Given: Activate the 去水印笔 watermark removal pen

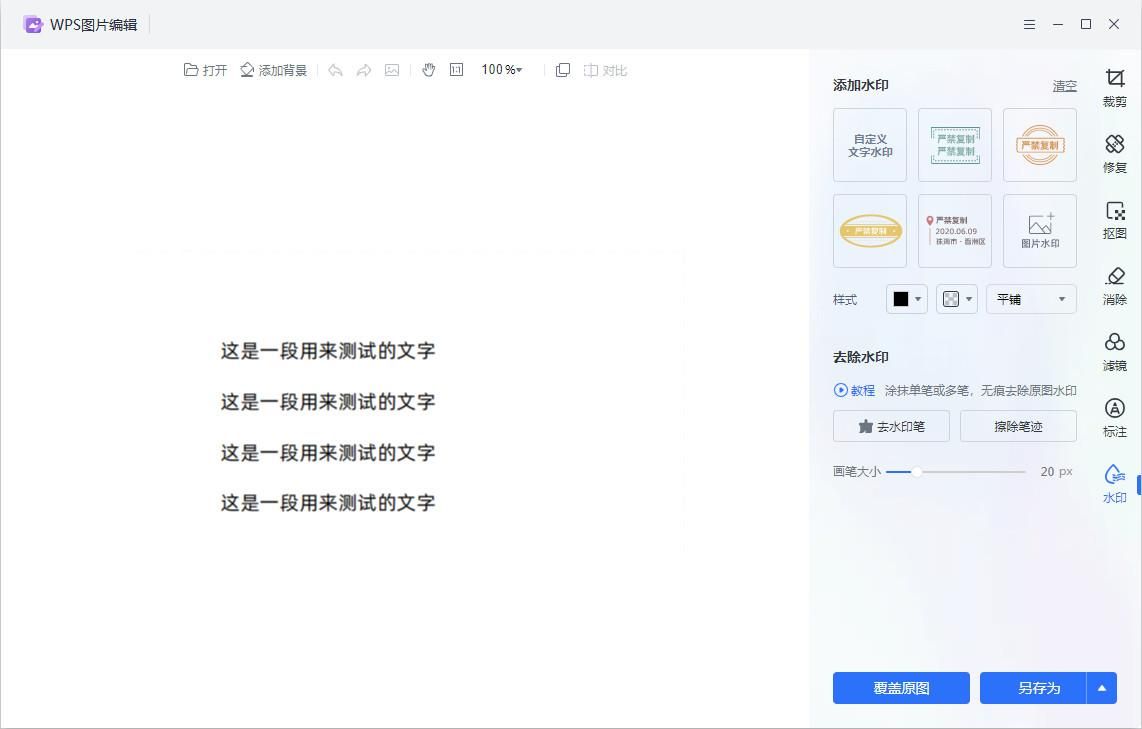Looking at the screenshot, I should 891,426.
